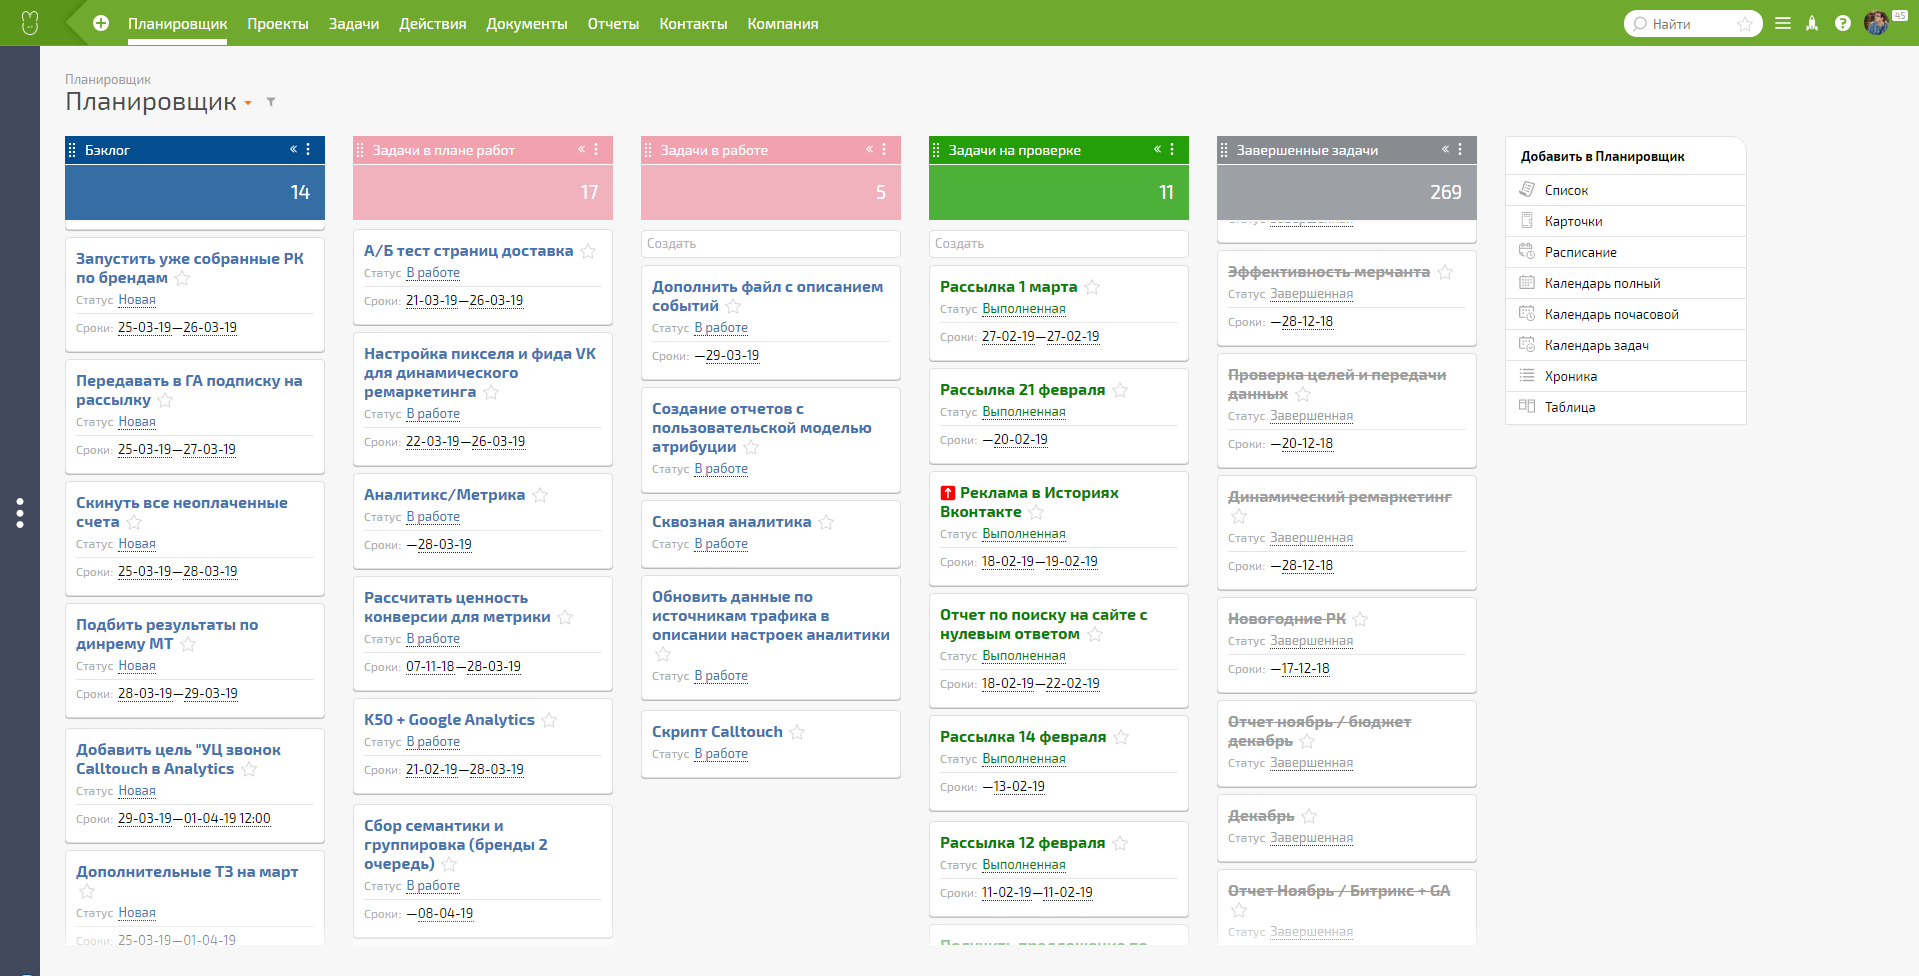Click the left sidebar three vertical dots
The width and height of the screenshot is (1919, 976).
(x=20, y=513)
